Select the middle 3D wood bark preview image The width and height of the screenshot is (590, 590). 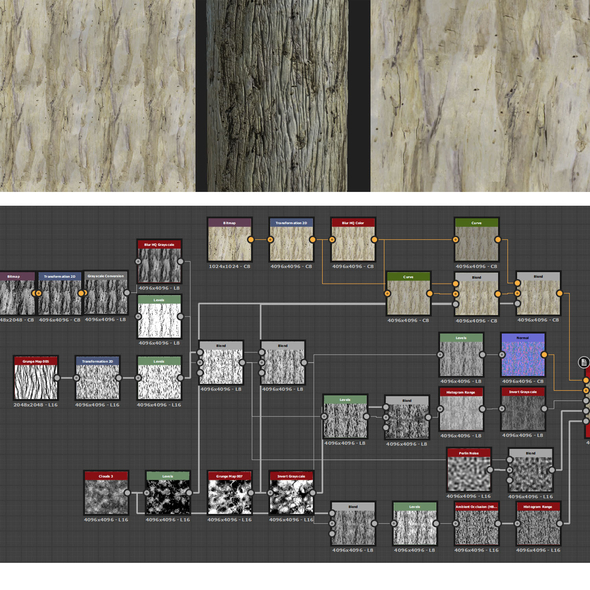[277, 96]
